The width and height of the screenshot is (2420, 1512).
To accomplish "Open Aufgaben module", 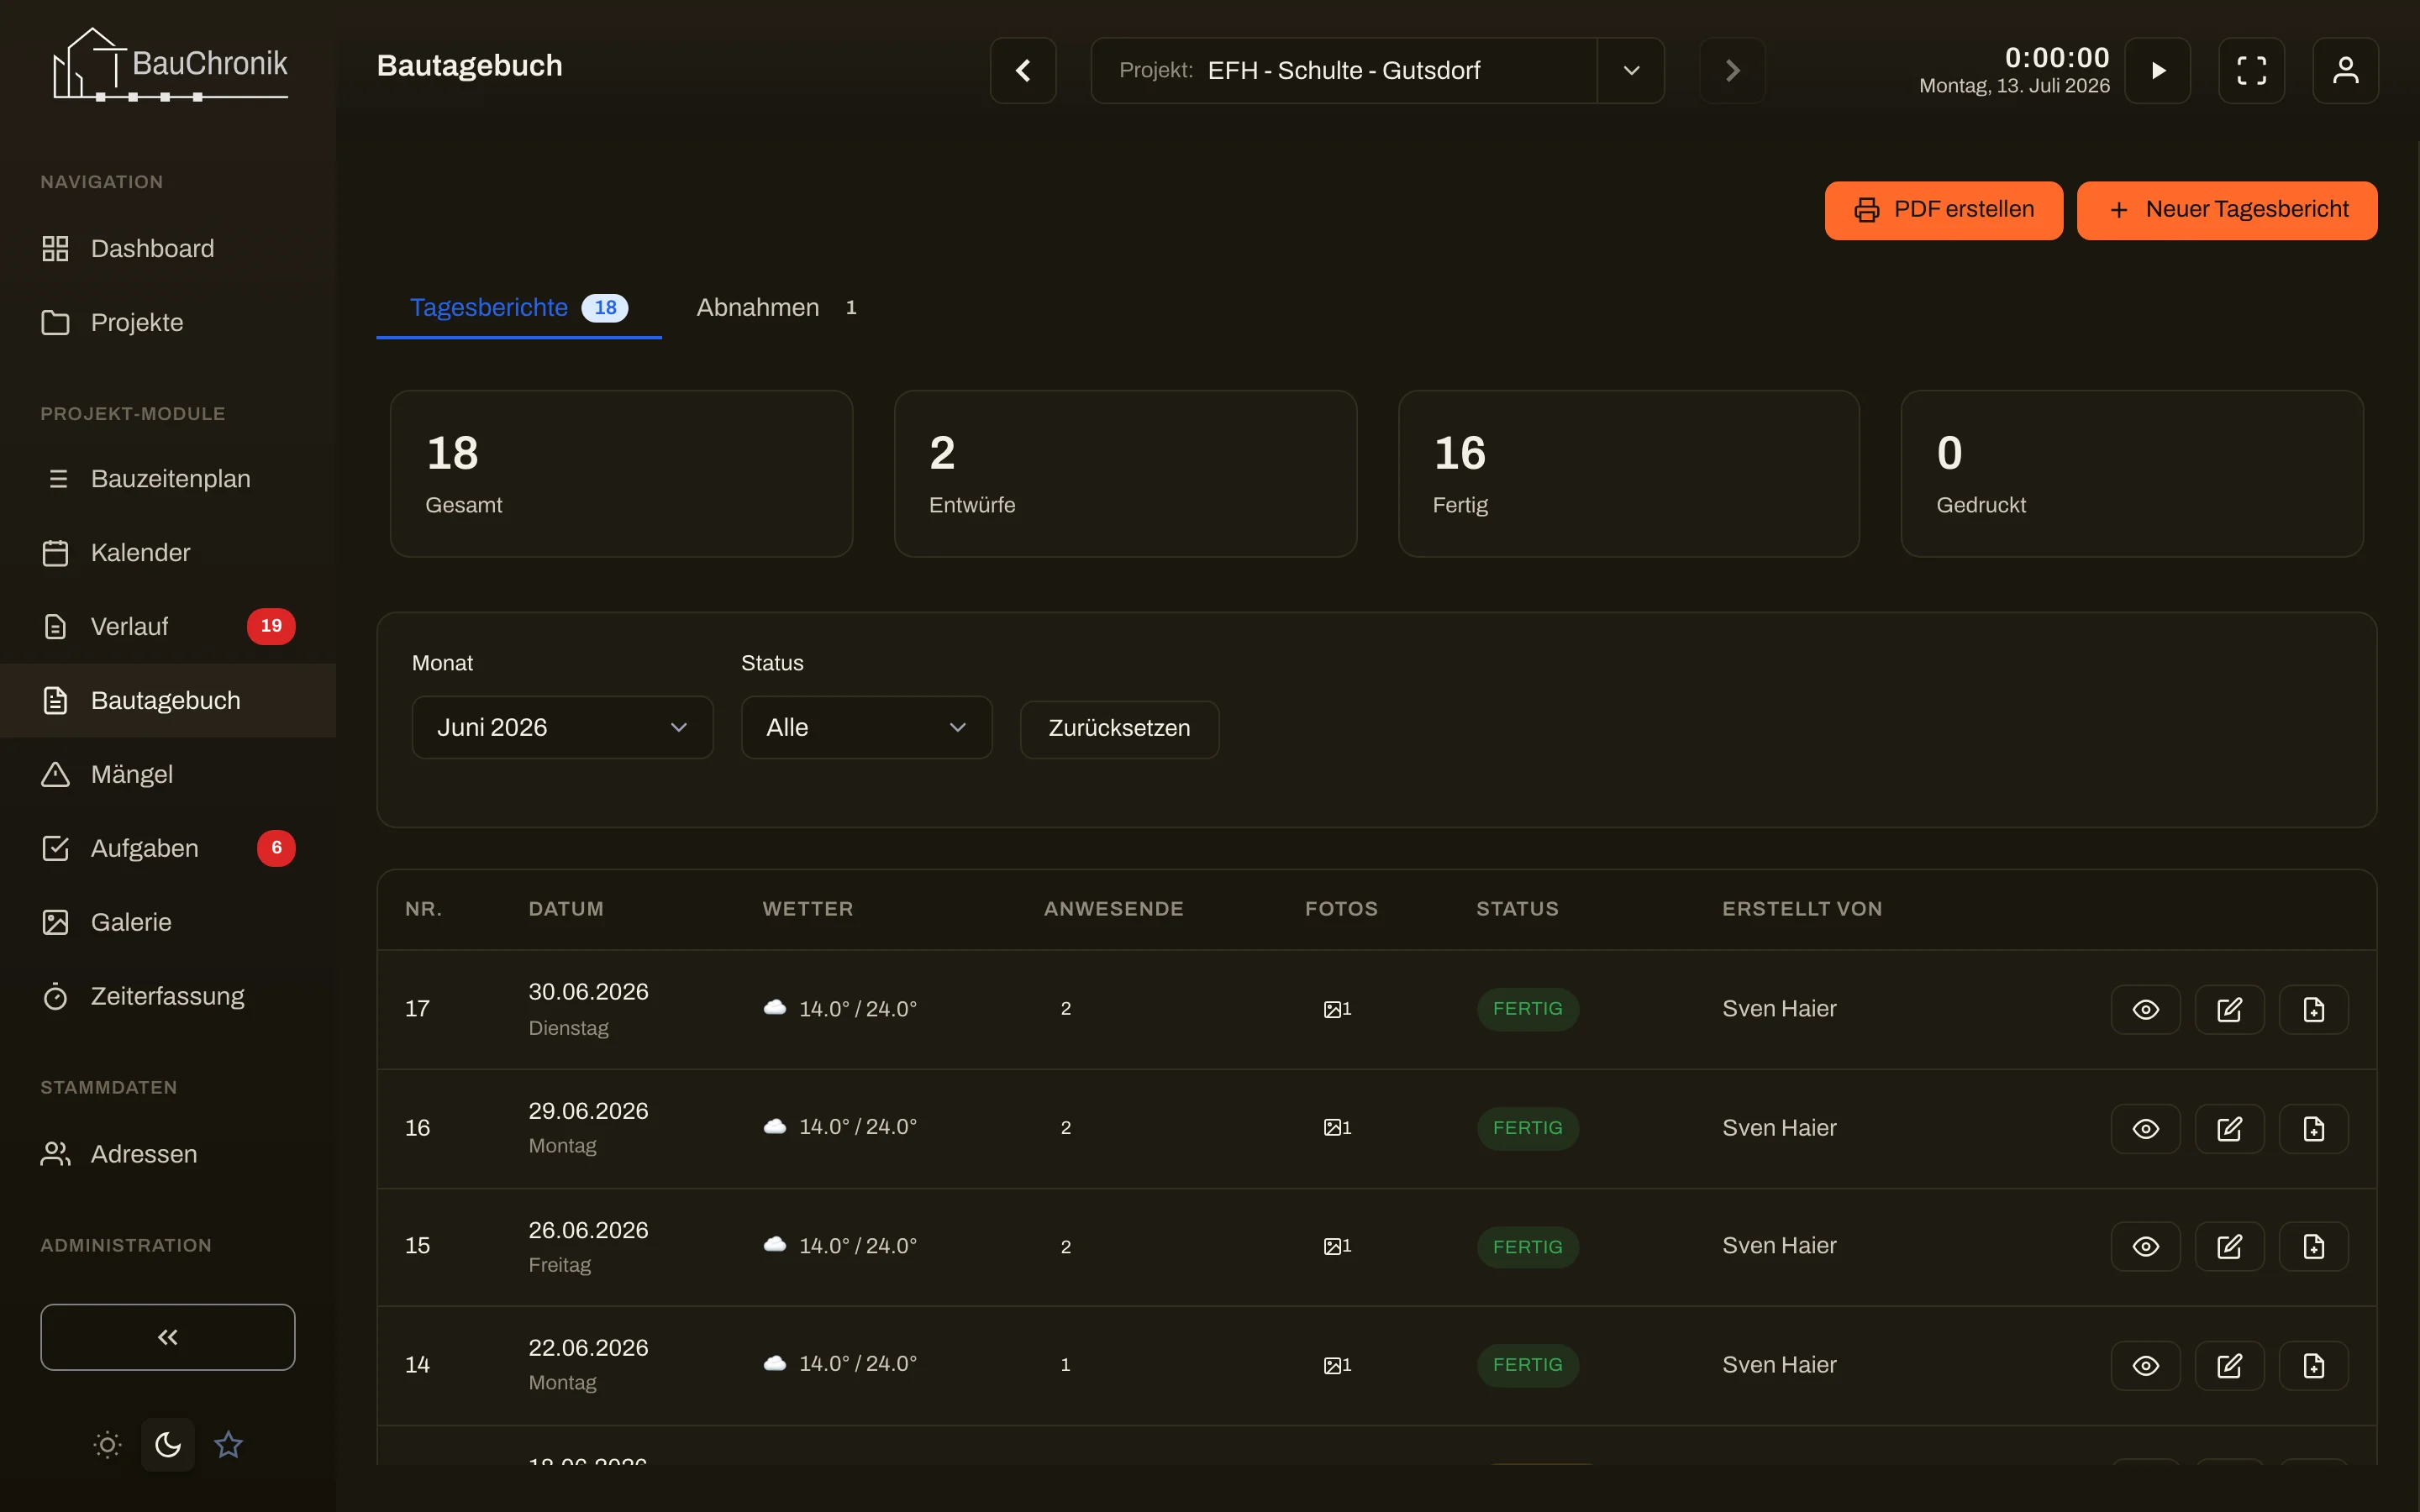I will pyautogui.click(x=168, y=848).
